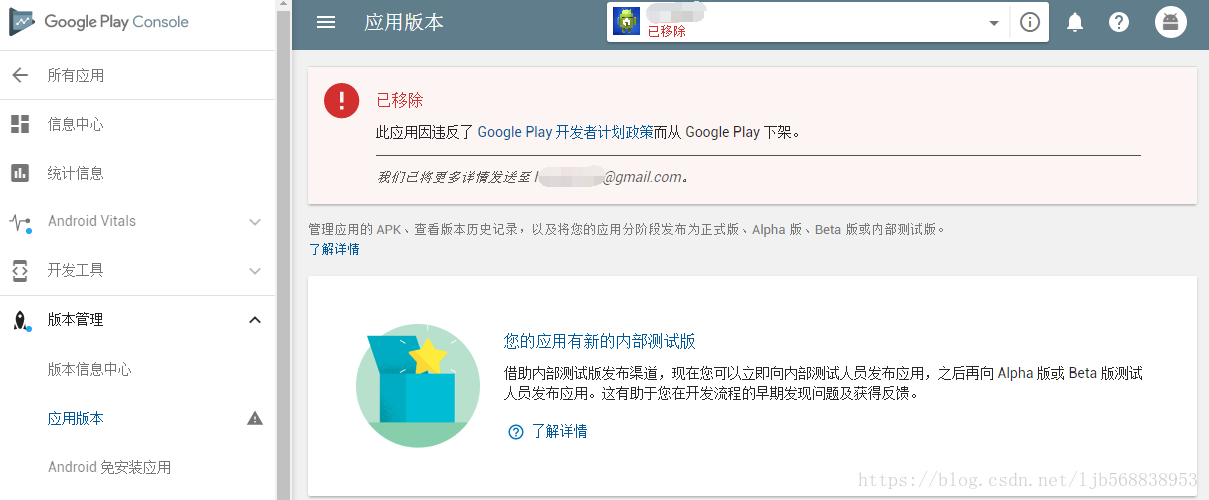This screenshot has width=1209, height=500.
Task: Click the app icon in the app selector
Action: coord(626,21)
